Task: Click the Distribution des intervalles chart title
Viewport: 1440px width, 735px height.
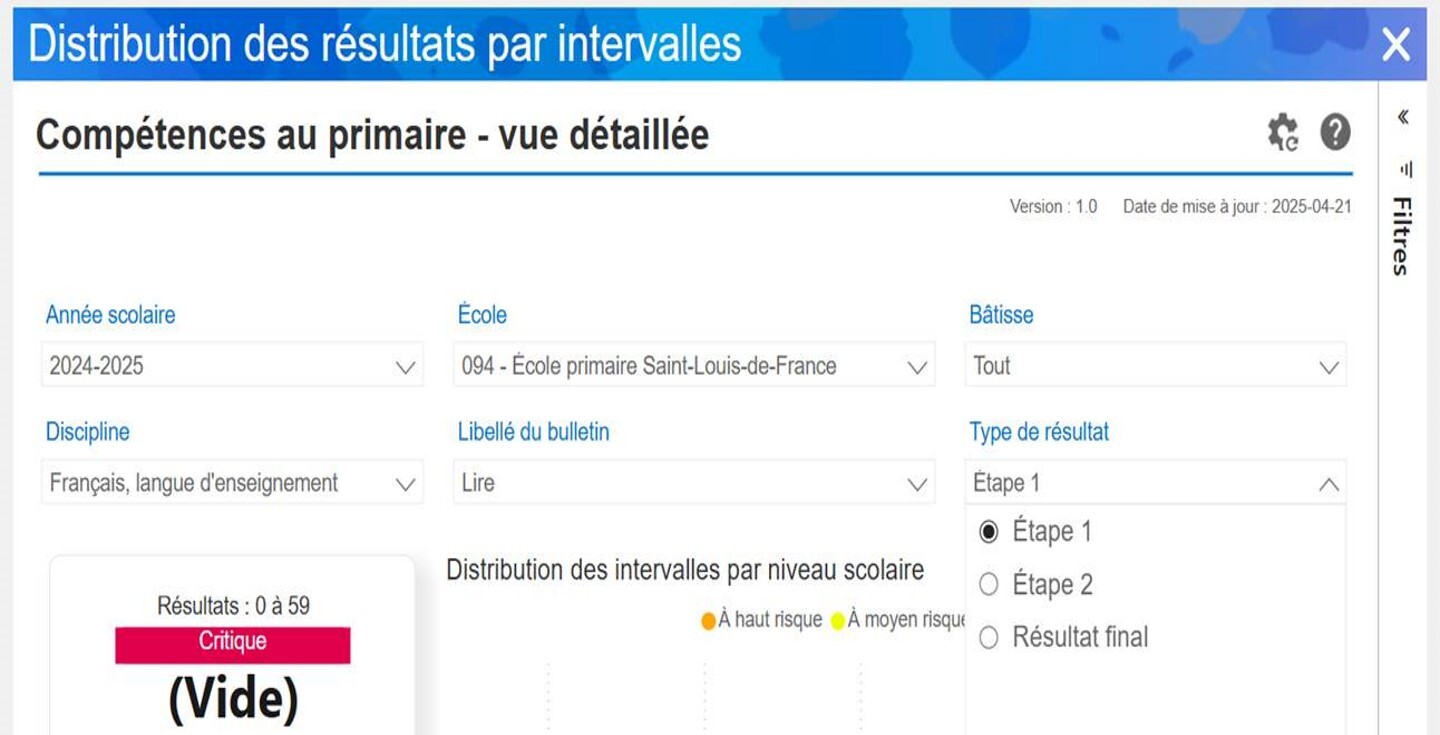Action: click(685, 571)
